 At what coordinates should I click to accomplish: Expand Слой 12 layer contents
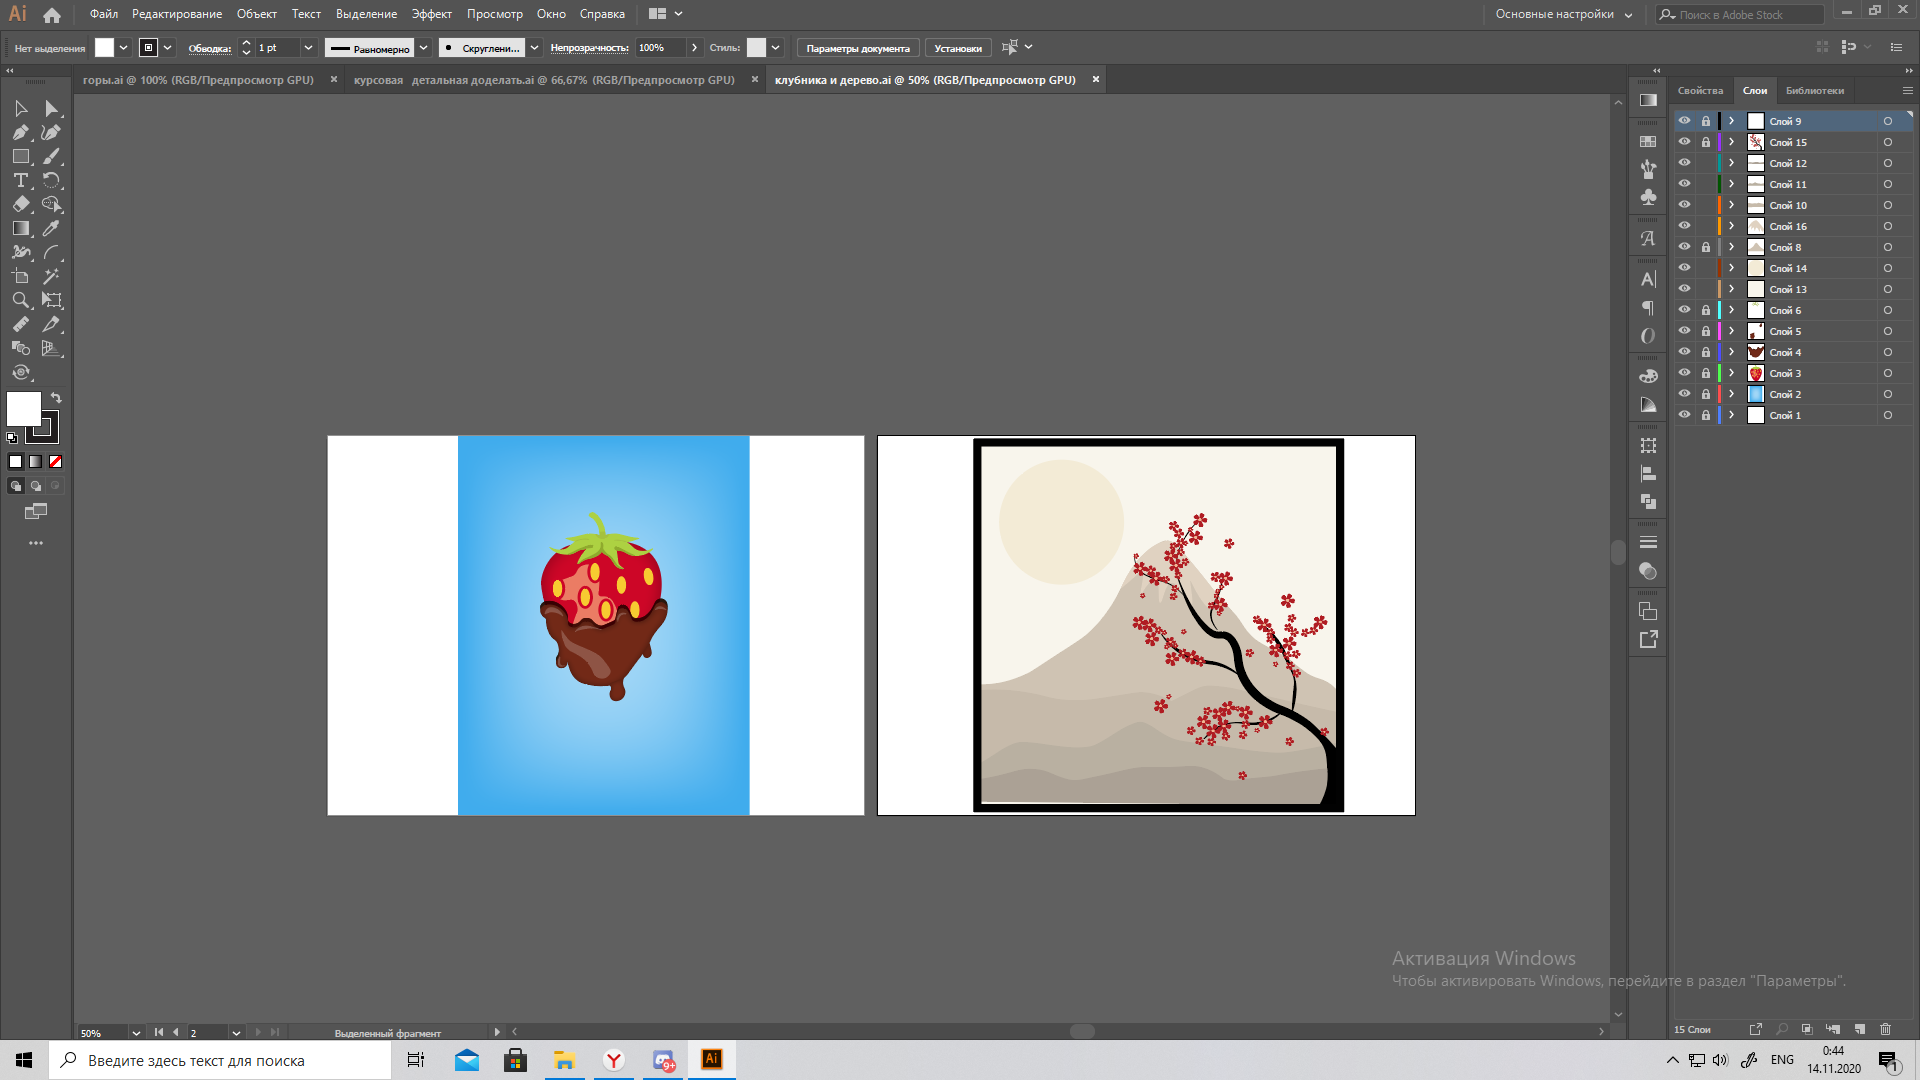1732,163
